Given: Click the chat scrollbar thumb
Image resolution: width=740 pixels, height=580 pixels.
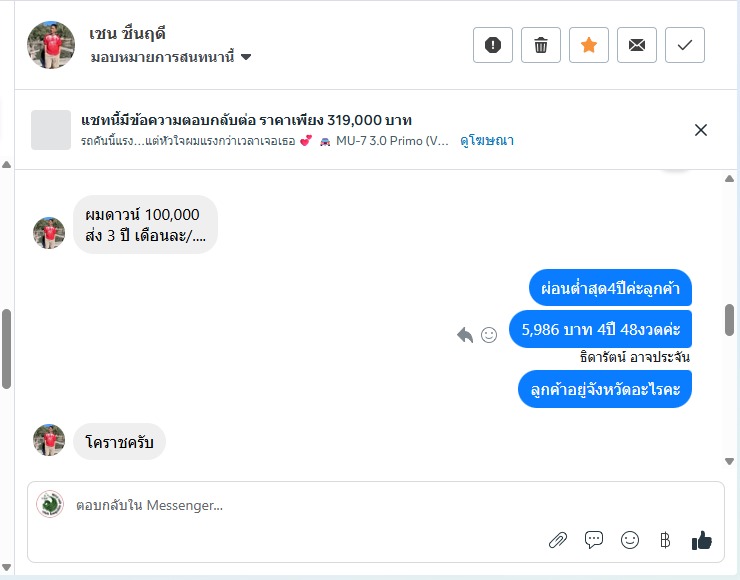Looking at the screenshot, I should point(730,320).
